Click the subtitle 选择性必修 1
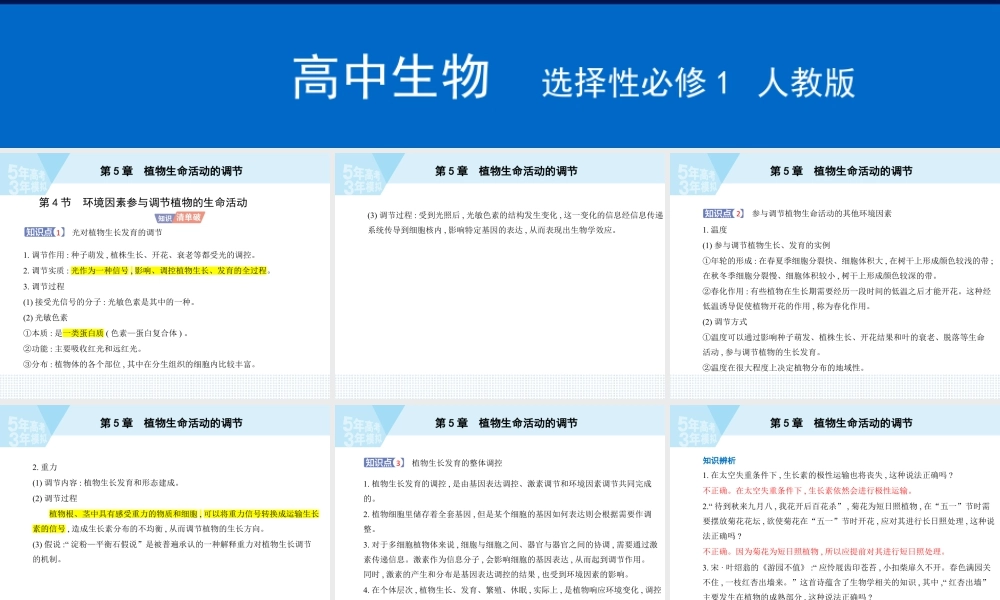Screen dimensions: 1000x600 tap(635, 82)
